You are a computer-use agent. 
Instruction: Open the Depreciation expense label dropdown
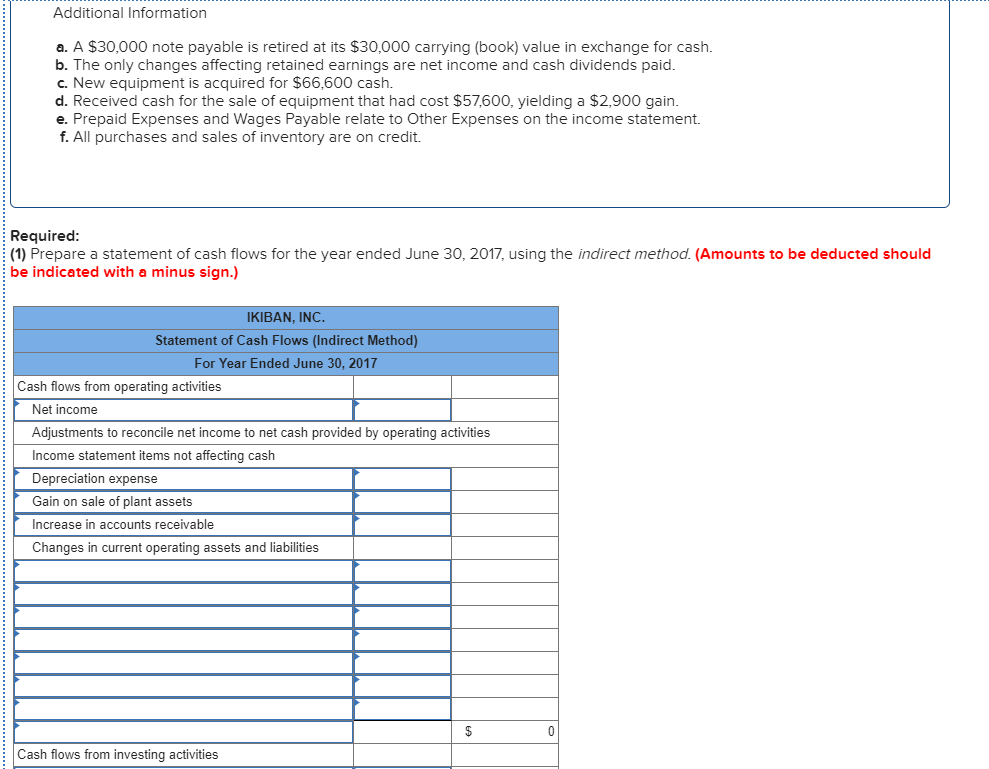183,479
